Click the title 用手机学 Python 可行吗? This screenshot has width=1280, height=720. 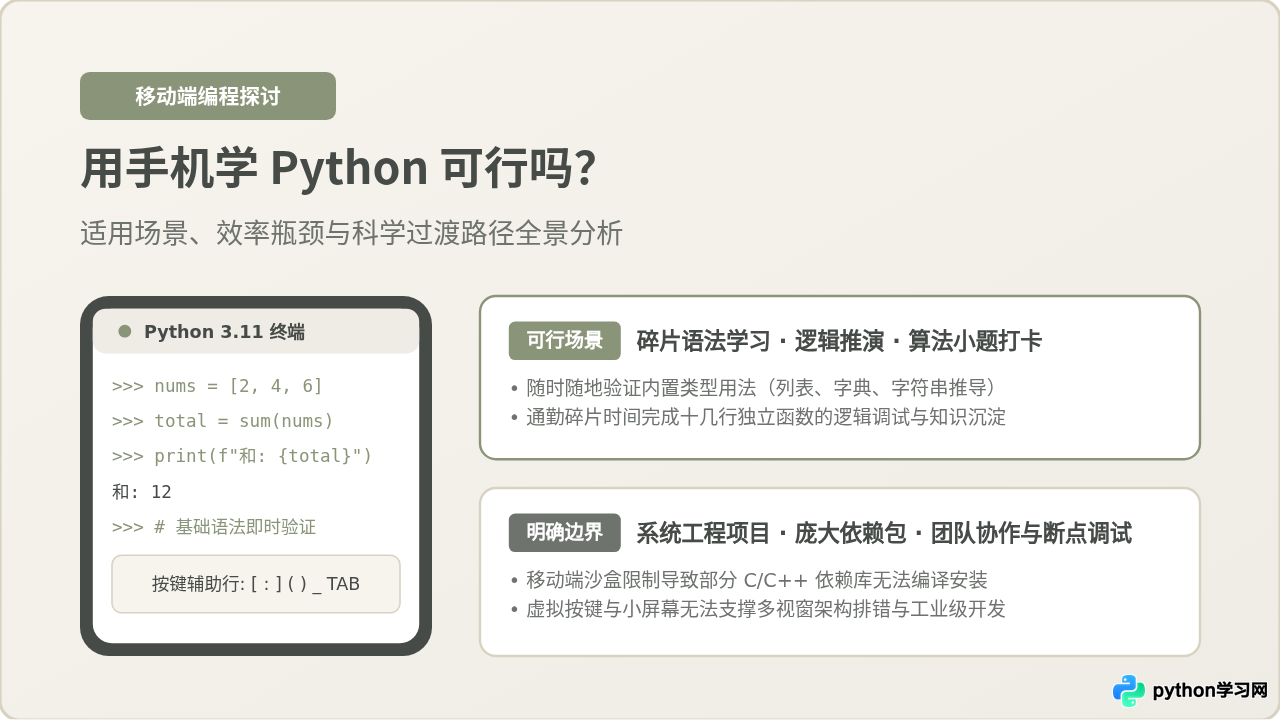(339, 168)
